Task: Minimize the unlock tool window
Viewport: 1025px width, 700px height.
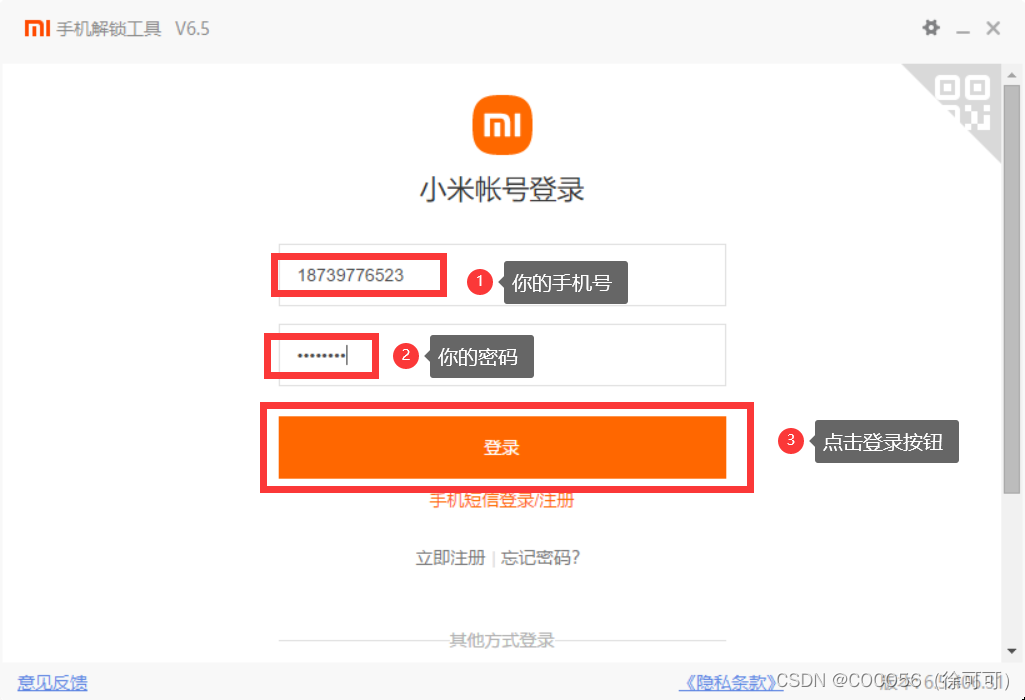Action: 962,29
